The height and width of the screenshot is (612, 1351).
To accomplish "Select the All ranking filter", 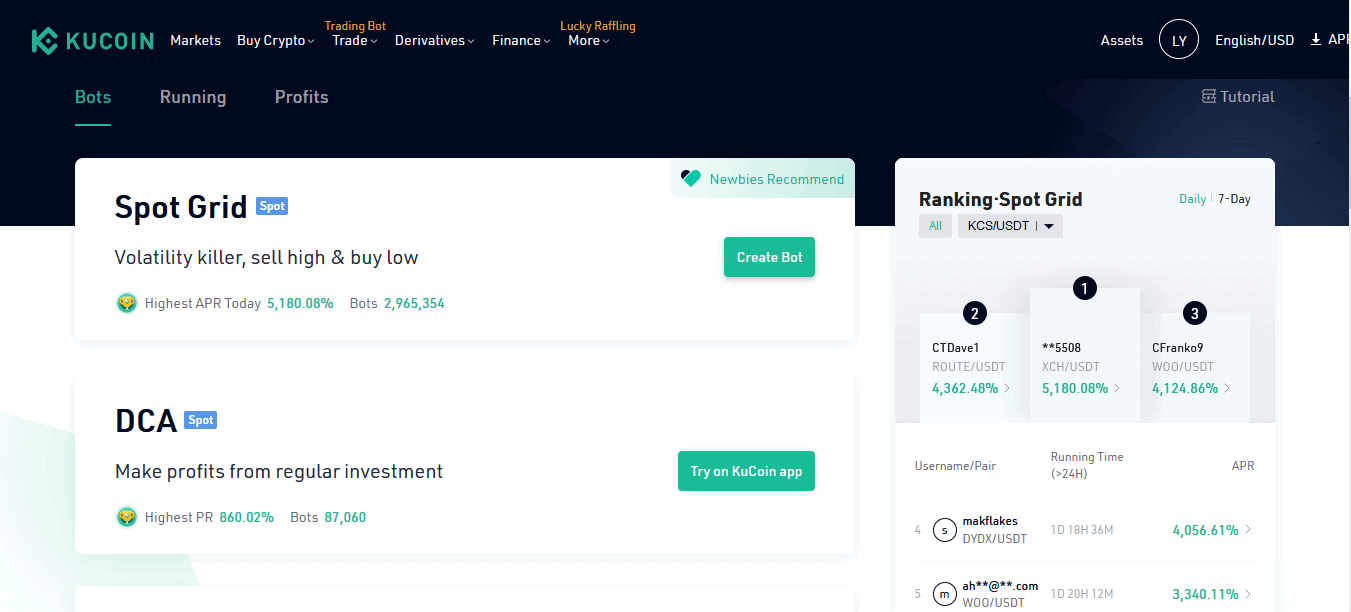I will tap(935, 226).
